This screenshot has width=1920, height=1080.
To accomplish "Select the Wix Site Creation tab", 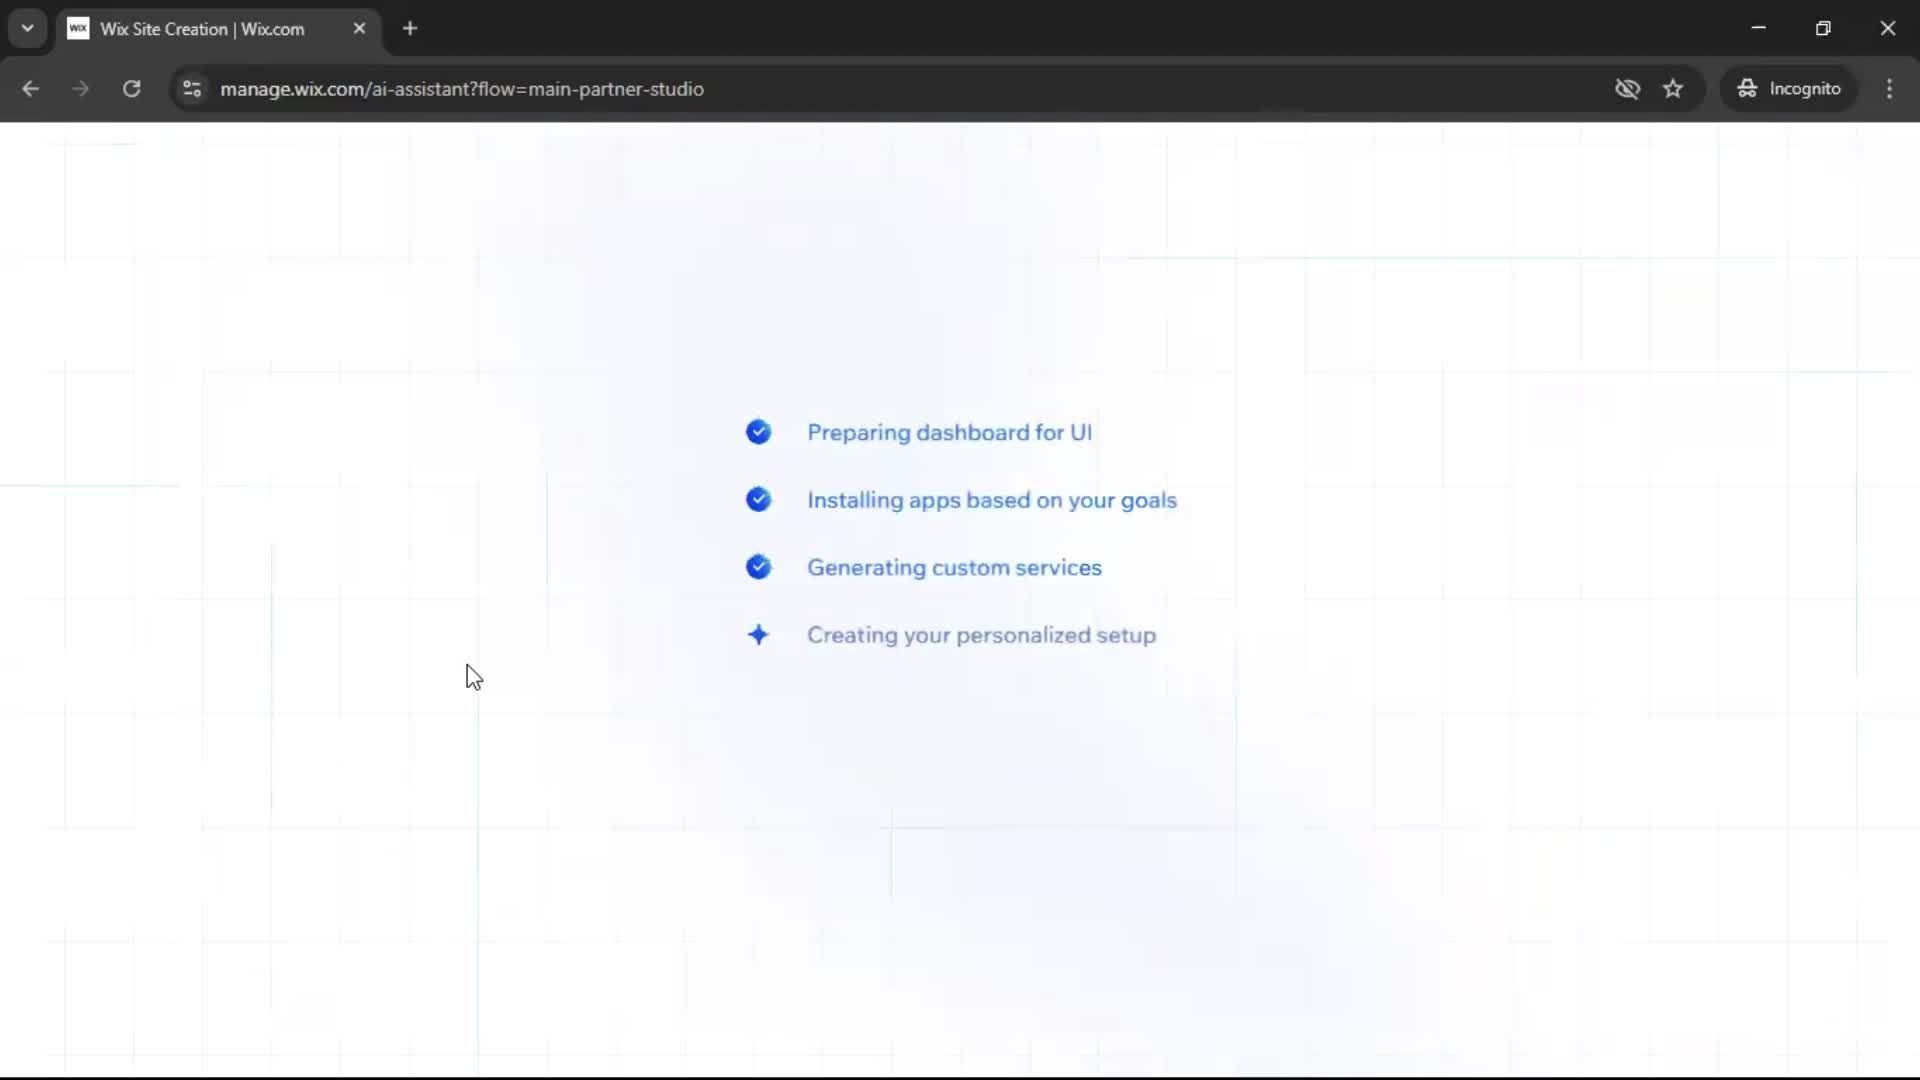I will (218, 29).
